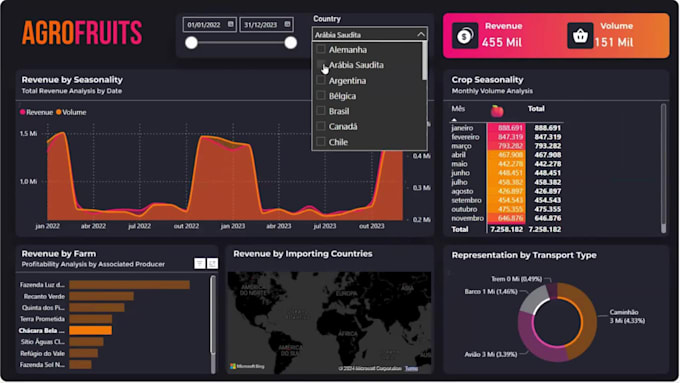The height and width of the screenshot is (383, 680).
Task: Click the Volume 151 Mil card value
Action: pyautogui.click(x=614, y=42)
